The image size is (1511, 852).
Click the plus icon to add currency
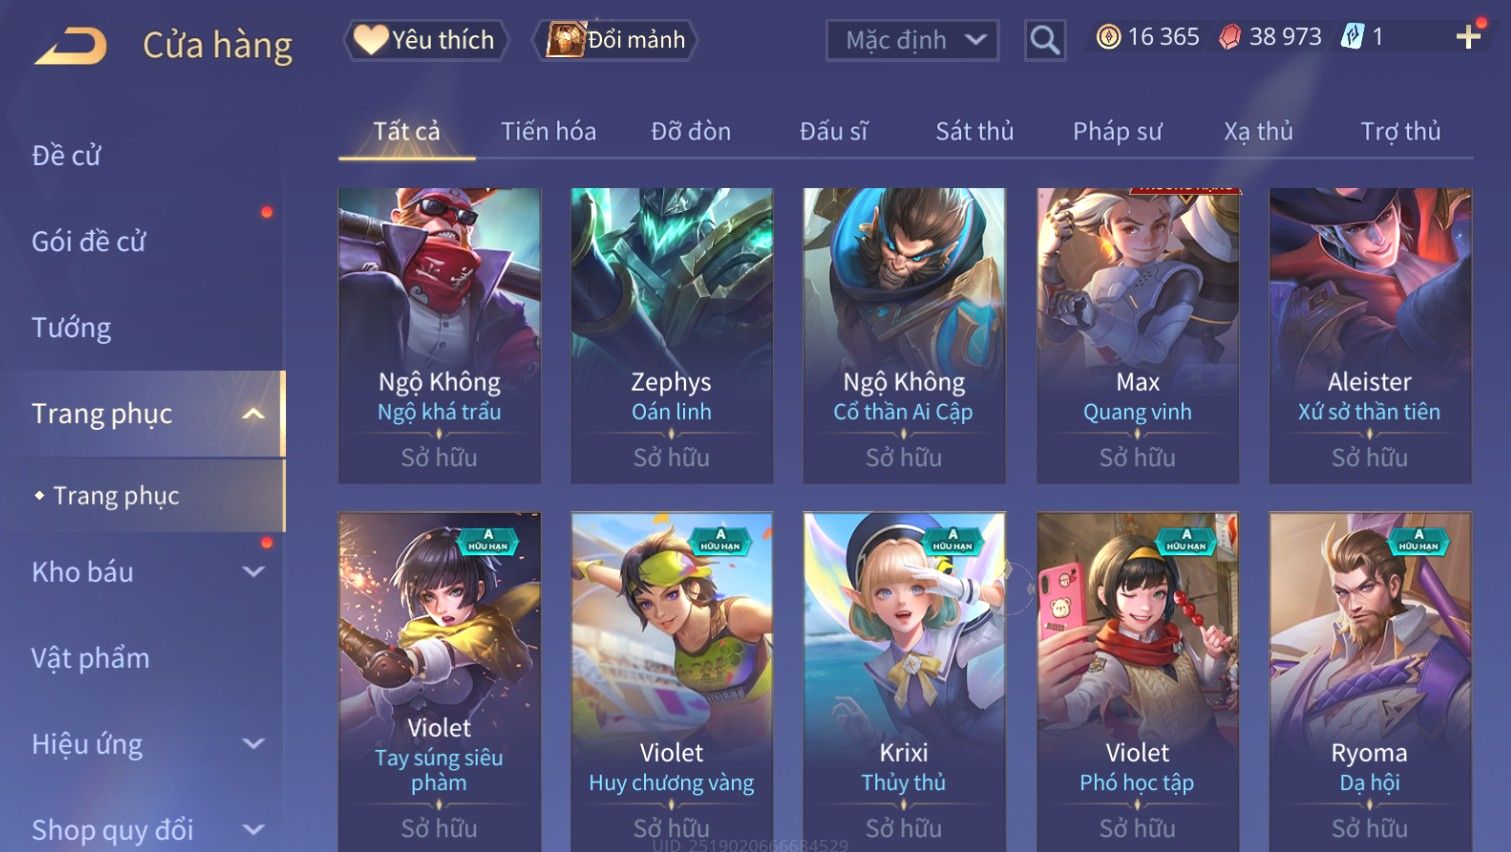[1468, 37]
